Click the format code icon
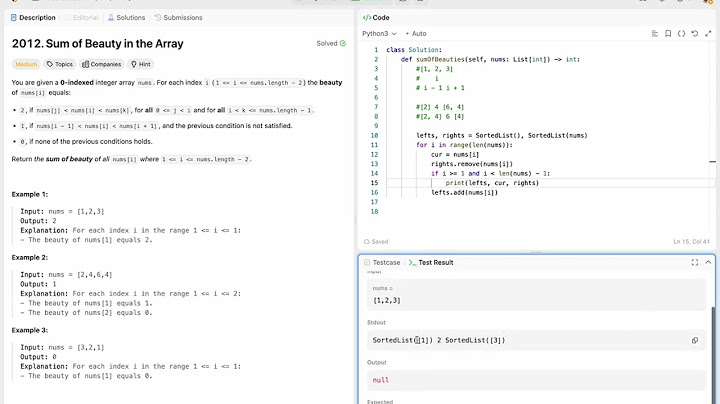The height and width of the screenshot is (404, 720). coord(655,34)
